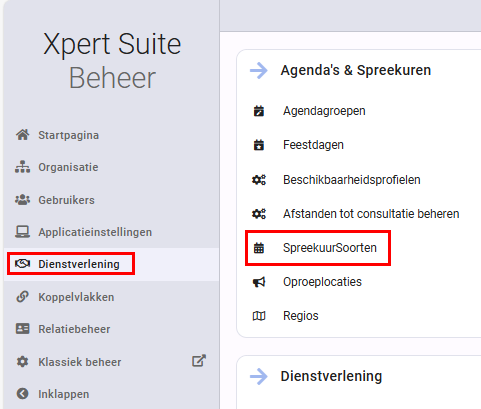Open Klassiek beheer external link icon
The width and height of the screenshot is (481, 409).
coord(199,361)
